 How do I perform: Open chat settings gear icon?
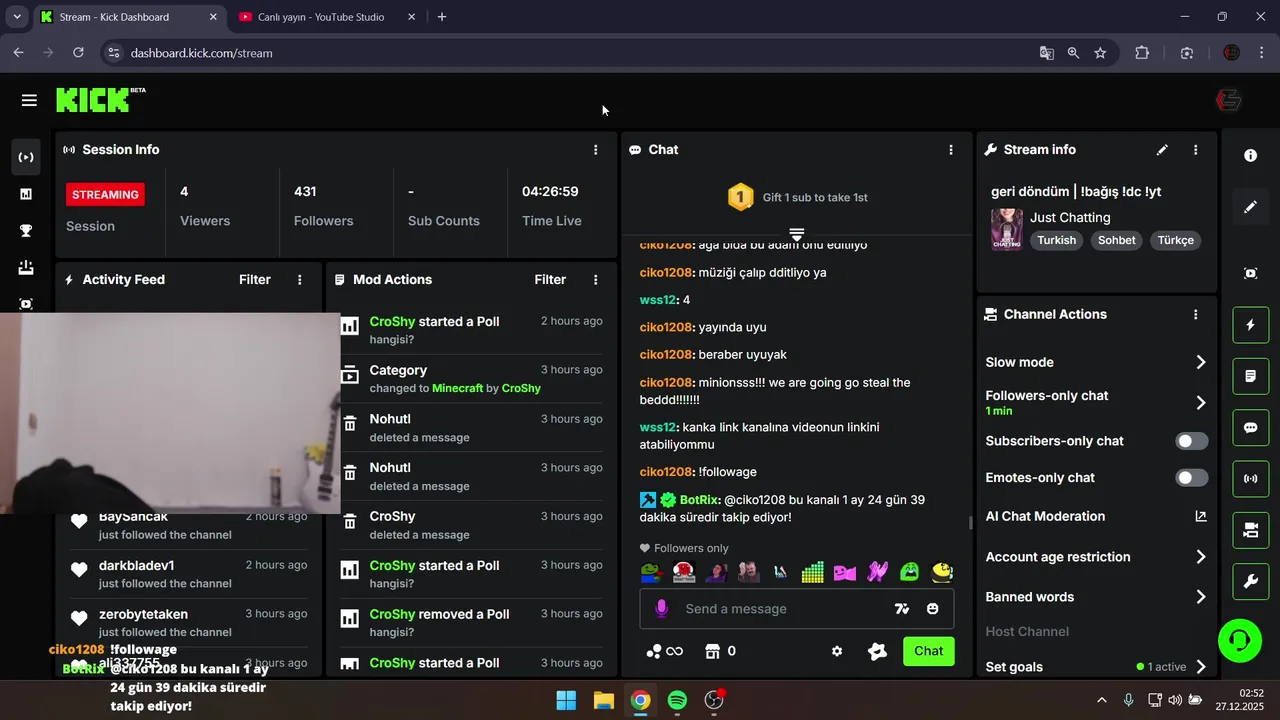tap(837, 651)
